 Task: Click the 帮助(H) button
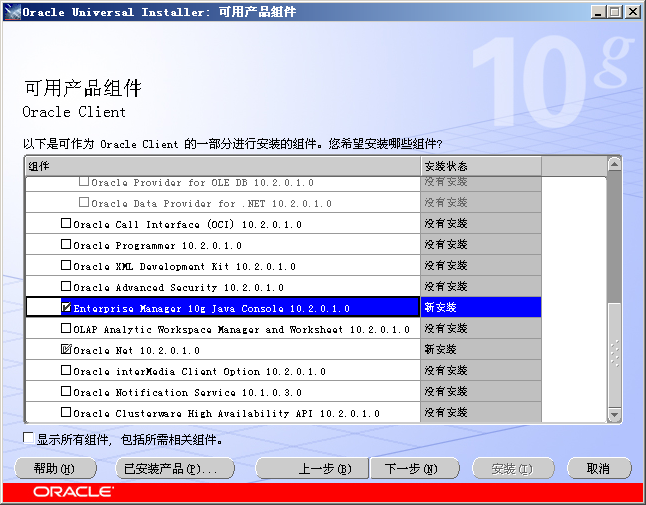pyautogui.click(x=55, y=469)
